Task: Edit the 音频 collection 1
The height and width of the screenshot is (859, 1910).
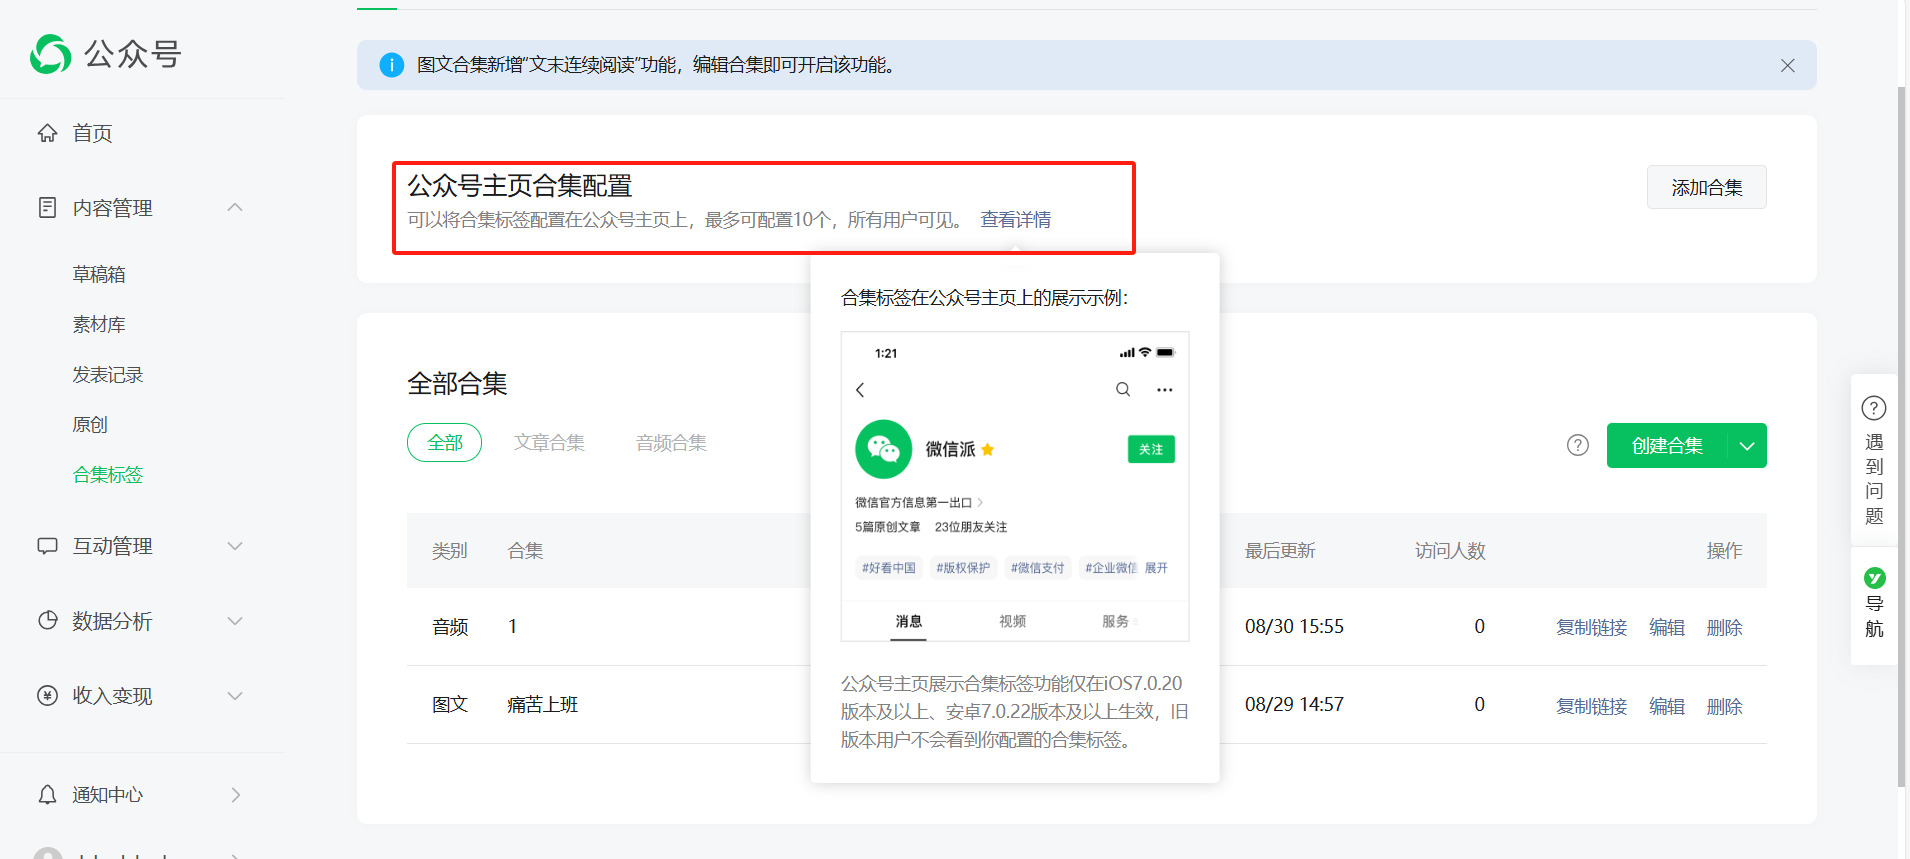Action: tap(1666, 627)
